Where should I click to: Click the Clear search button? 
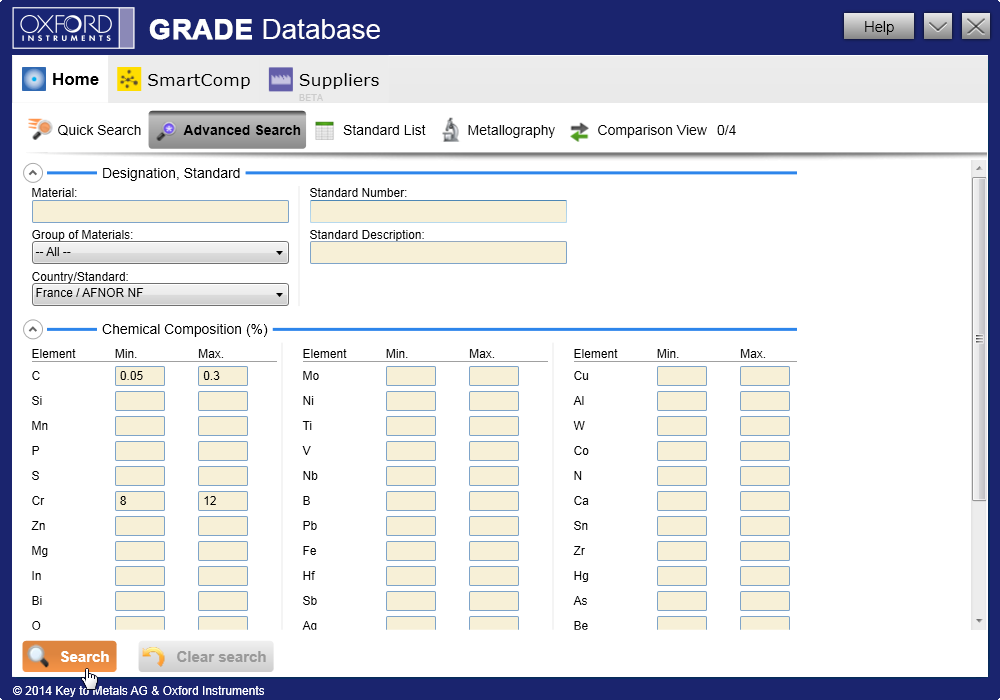(206, 656)
